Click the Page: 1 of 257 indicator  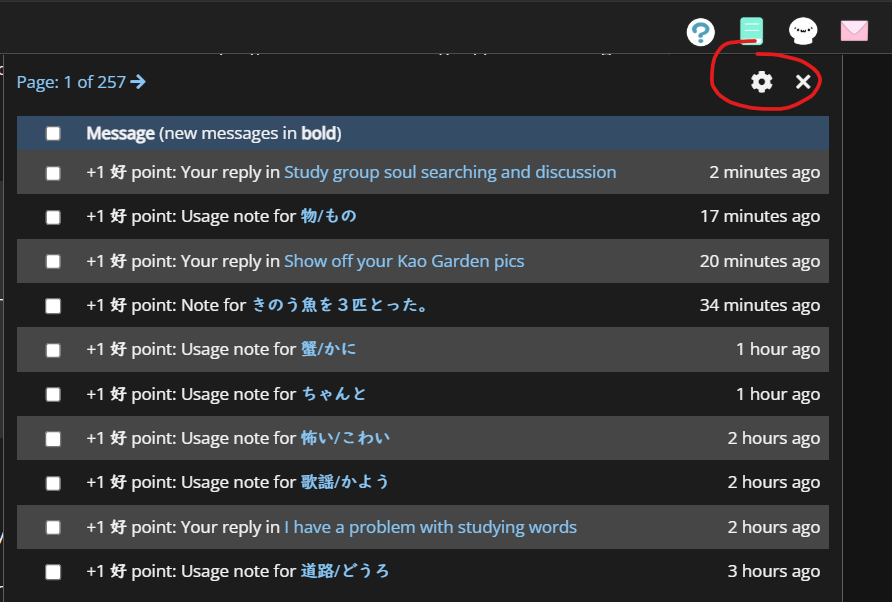point(71,82)
